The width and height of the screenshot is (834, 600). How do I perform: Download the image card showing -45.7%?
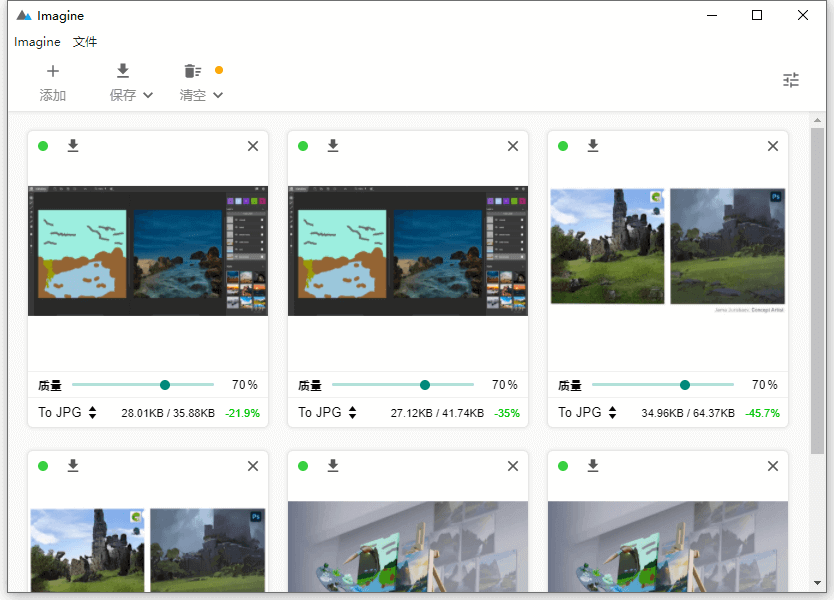pyautogui.click(x=593, y=146)
